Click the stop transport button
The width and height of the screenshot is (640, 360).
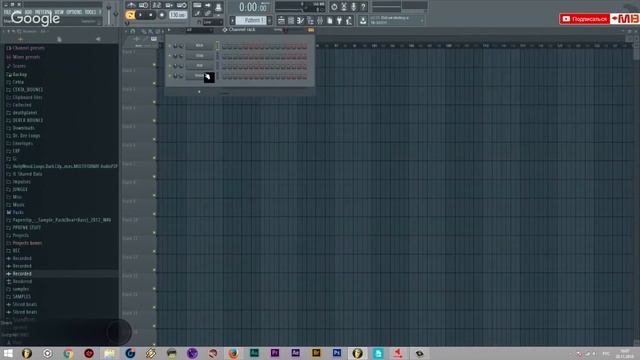coord(151,15)
